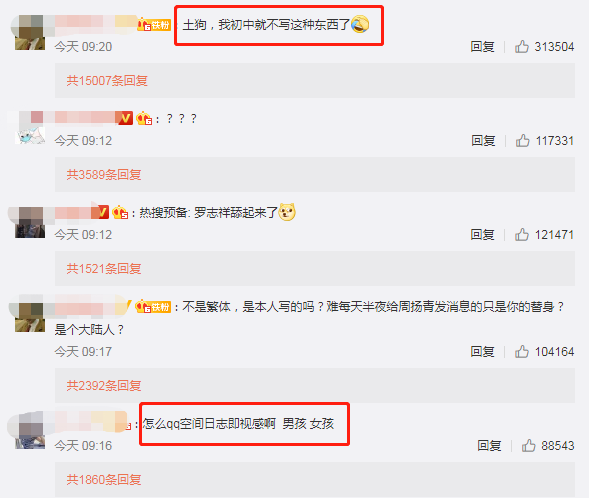Screen dimensions: 589x498
Task: Open avatar of first commenter at 09:20
Action: (x=30, y=32)
